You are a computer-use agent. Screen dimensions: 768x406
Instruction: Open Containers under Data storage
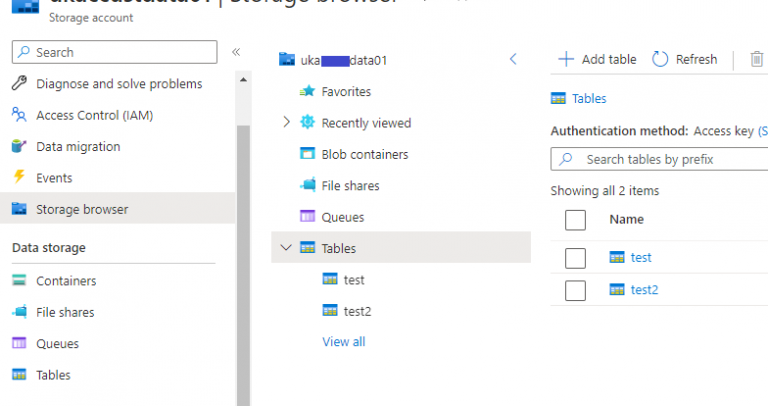coord(66,281)
